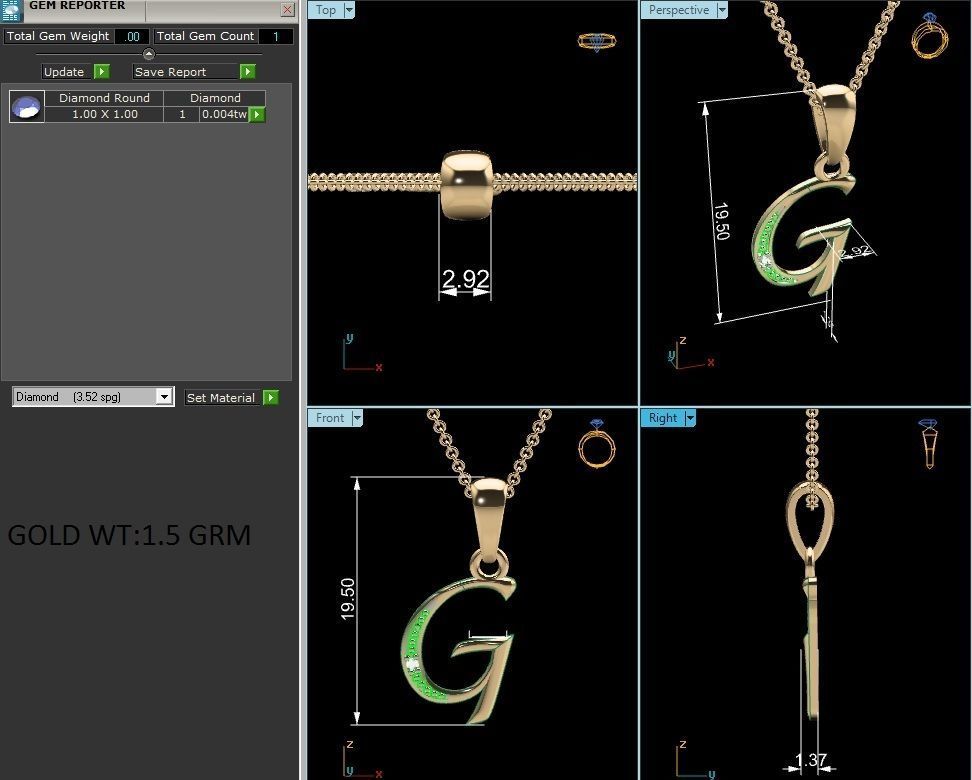Click the 1.37 dimension in Right viewport
Image resolution: width=972 pixels, height=780 pixels.
tap(811, 760)
